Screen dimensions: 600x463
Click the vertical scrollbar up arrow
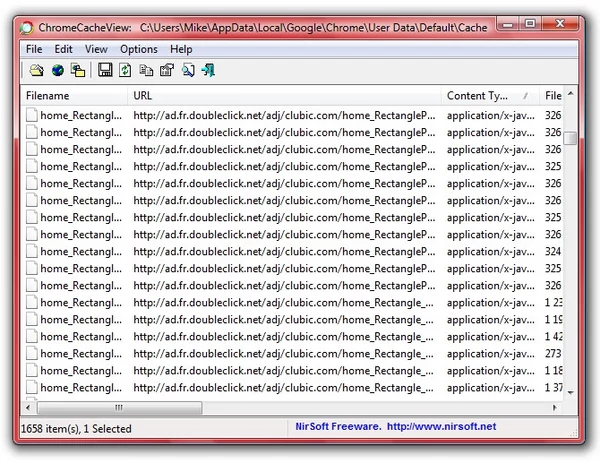(x=571, y=93)
